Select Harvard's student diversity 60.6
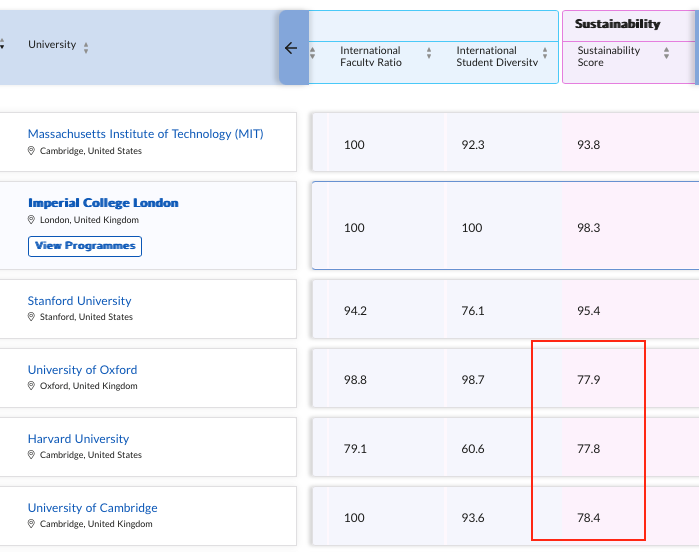Viewport: 699px width, 552px height. [473, 449]
